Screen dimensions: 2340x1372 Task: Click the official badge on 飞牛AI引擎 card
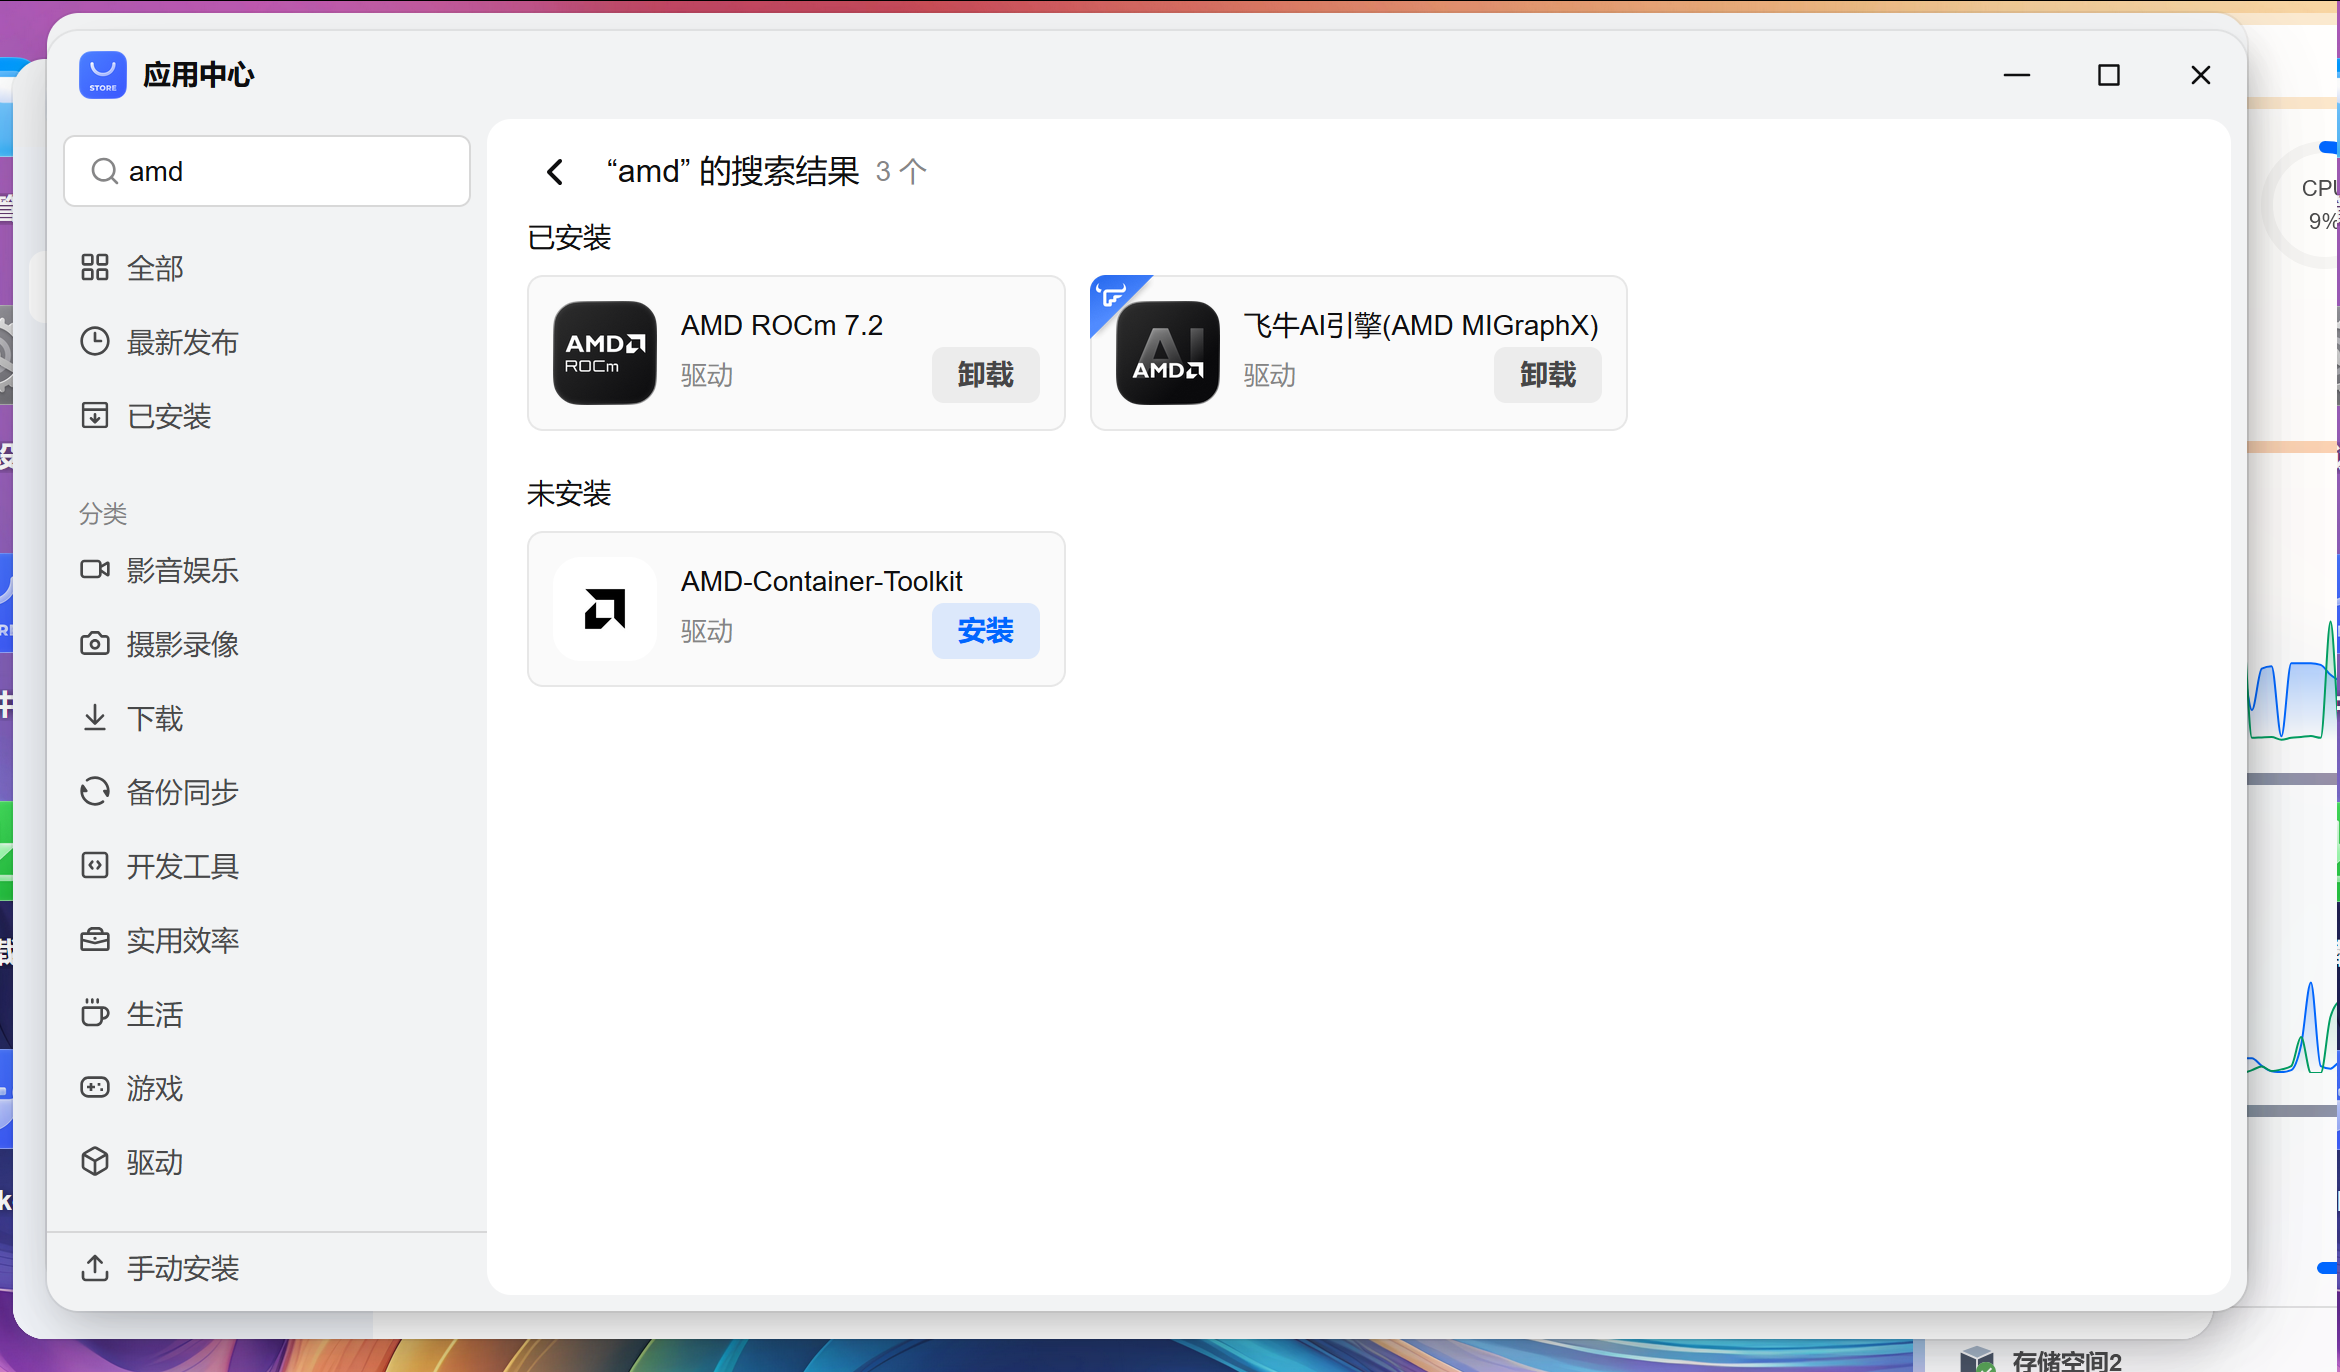(1112, 296)
